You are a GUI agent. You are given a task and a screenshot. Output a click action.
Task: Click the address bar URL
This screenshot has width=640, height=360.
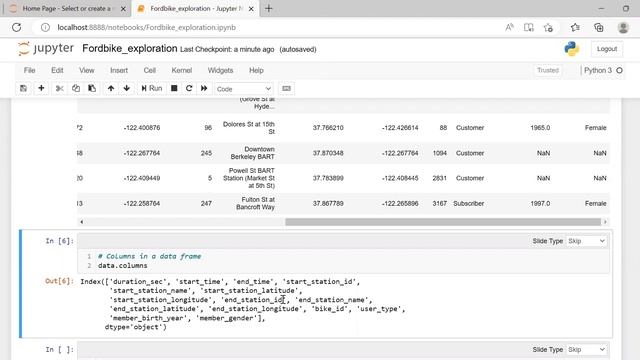click(x=147, y=27)
